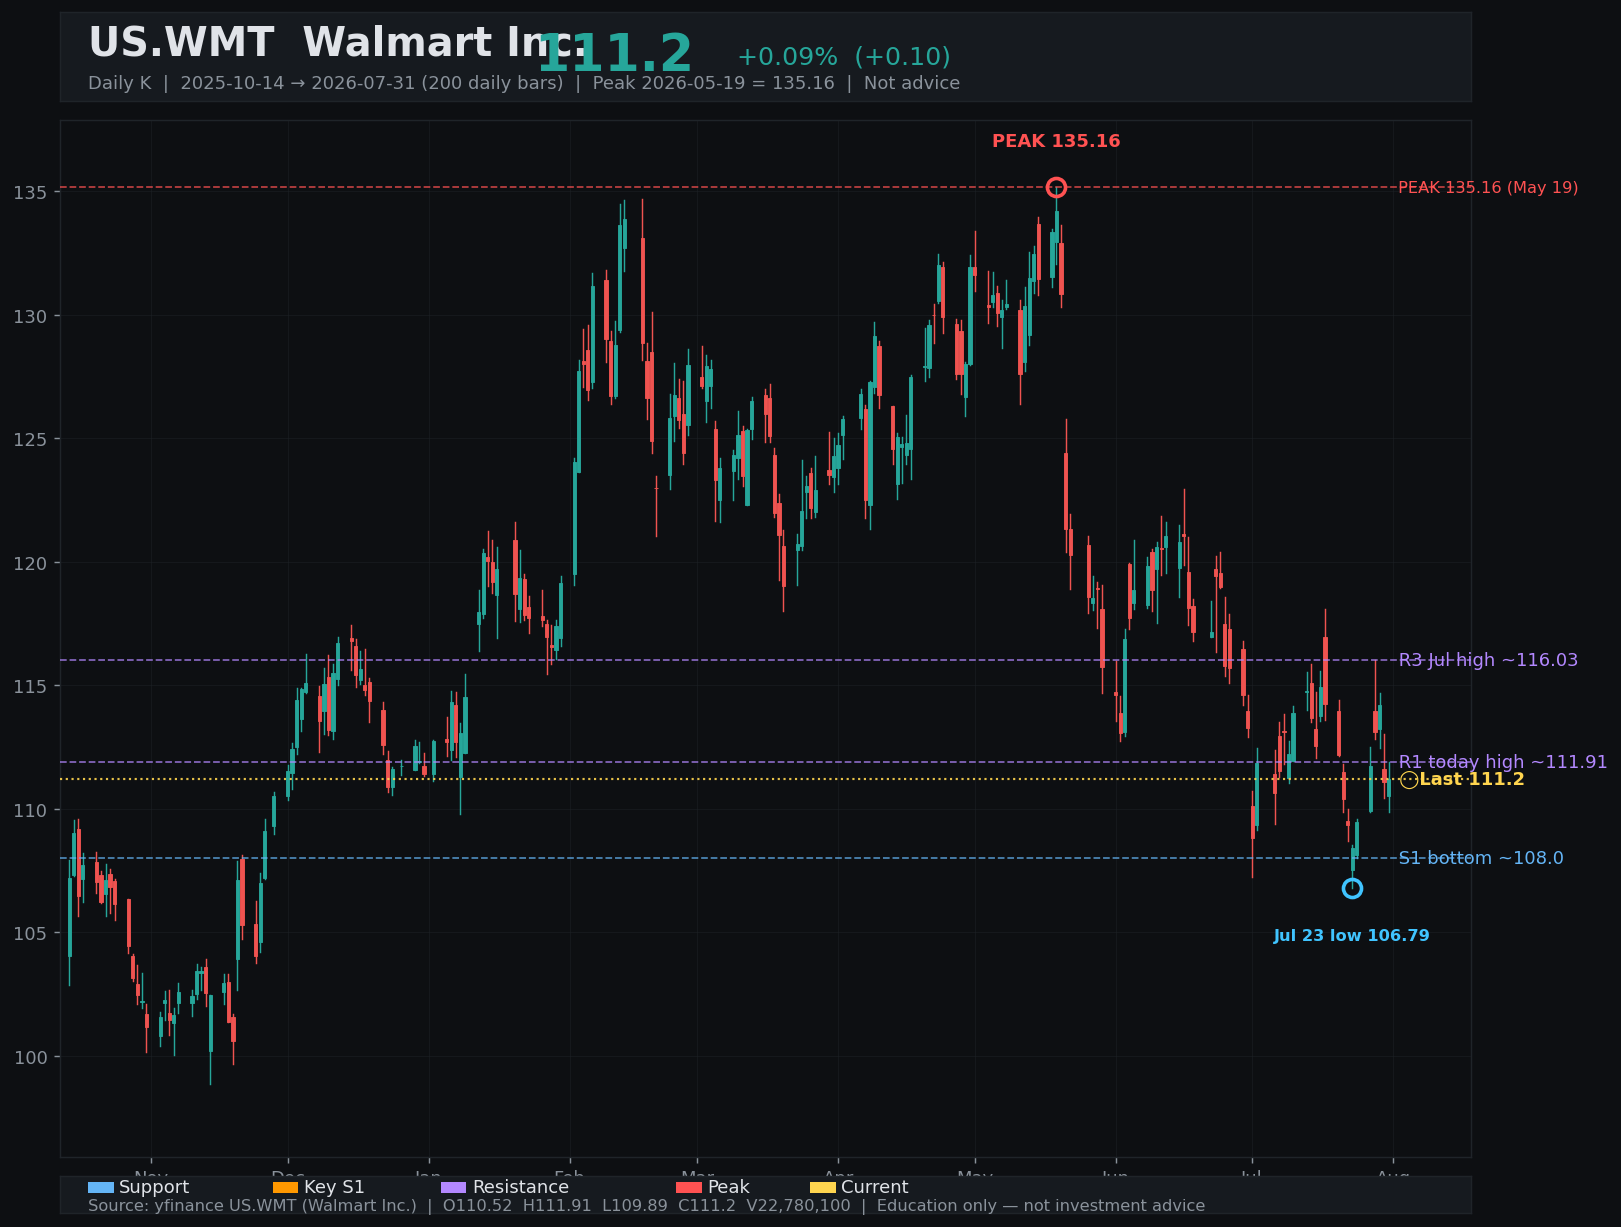This screenshot has height=1227, width=1621.
Task: Select the red Peak legend swatch
Action: point(689,1187)
